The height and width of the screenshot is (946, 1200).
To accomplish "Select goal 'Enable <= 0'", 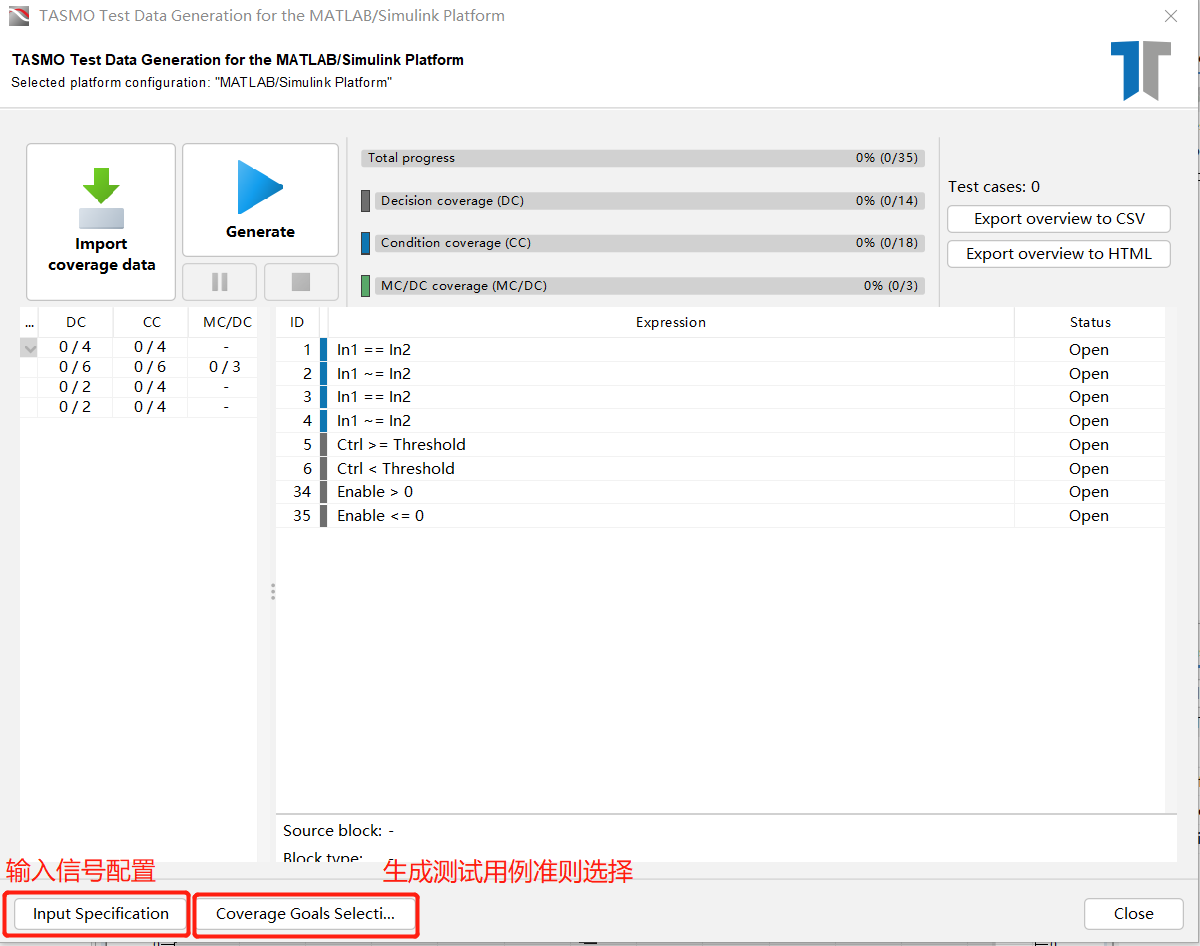I will pos(720,516).
